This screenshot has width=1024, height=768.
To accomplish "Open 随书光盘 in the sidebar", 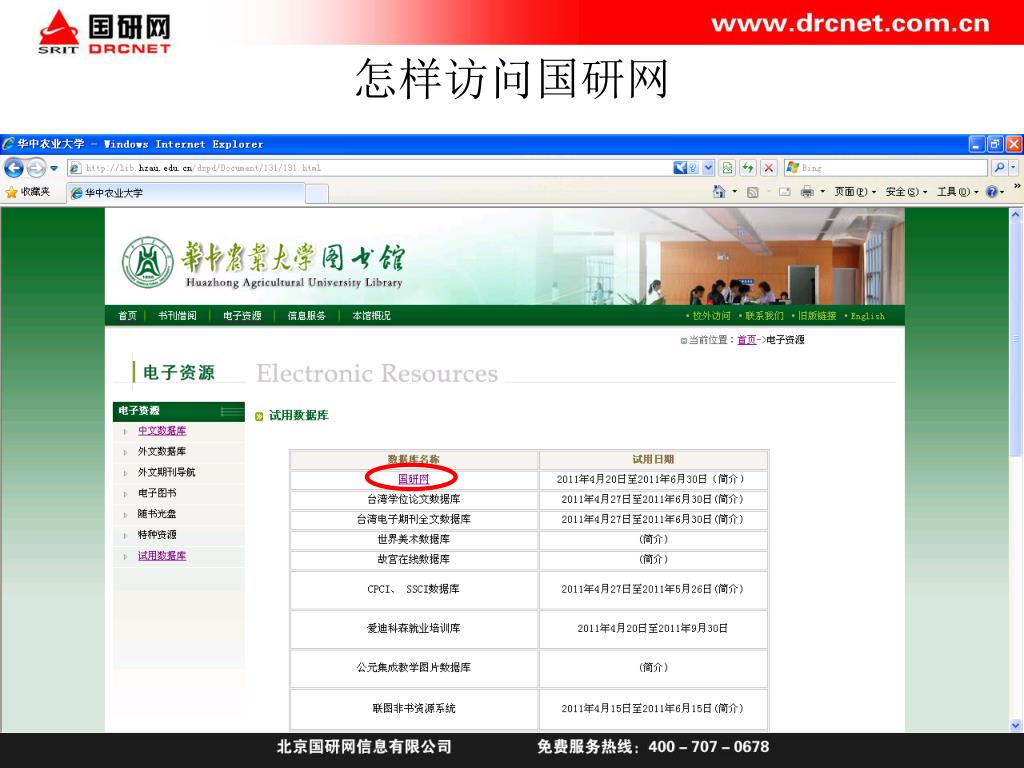I will [x=157, y=514].
